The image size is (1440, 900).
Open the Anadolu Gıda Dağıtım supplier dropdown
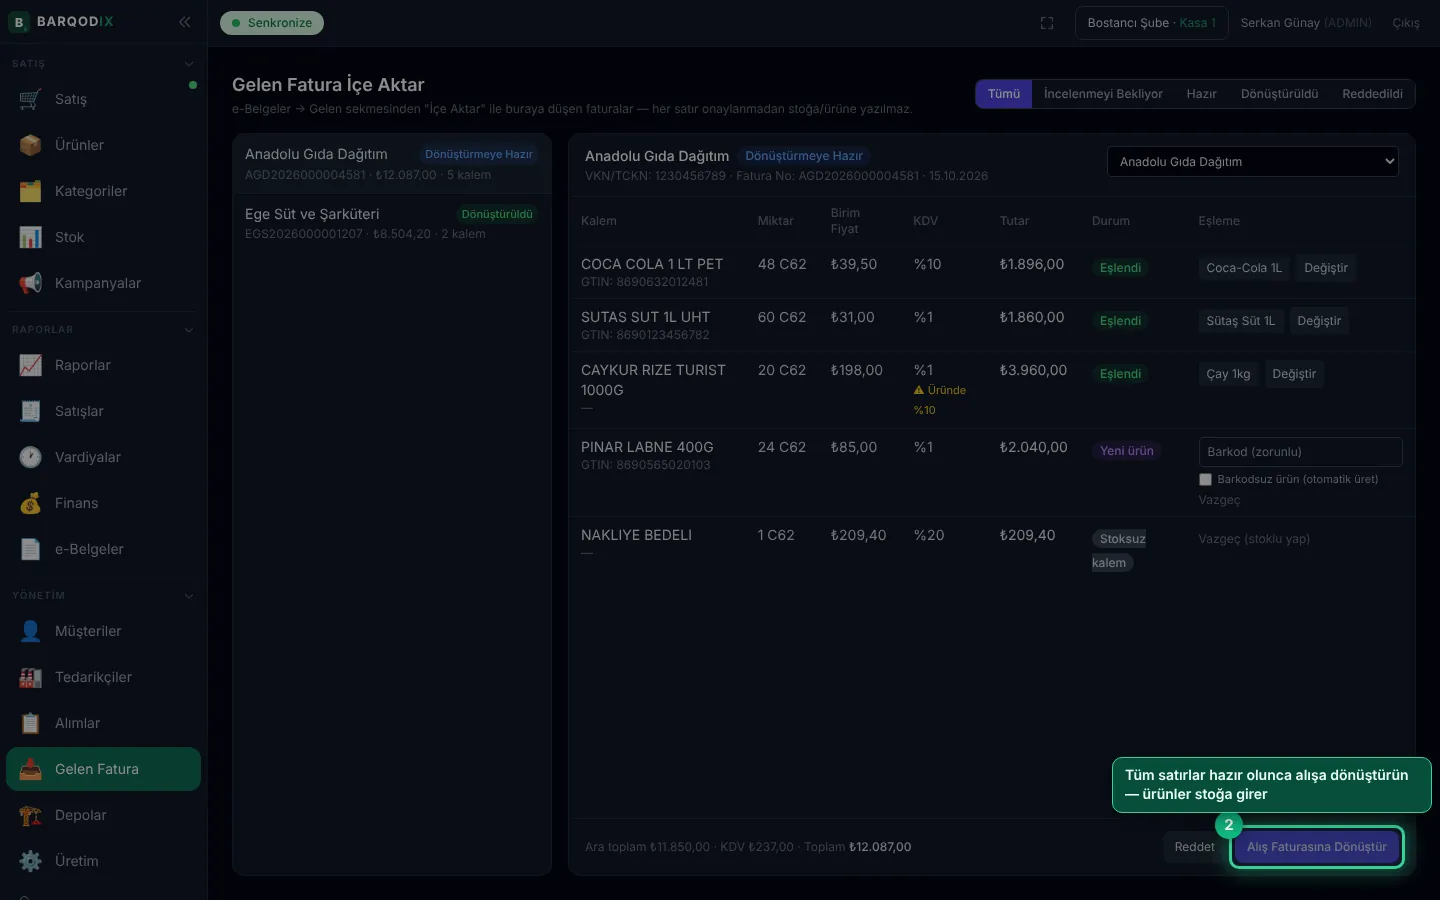(x=1253, y=162)
